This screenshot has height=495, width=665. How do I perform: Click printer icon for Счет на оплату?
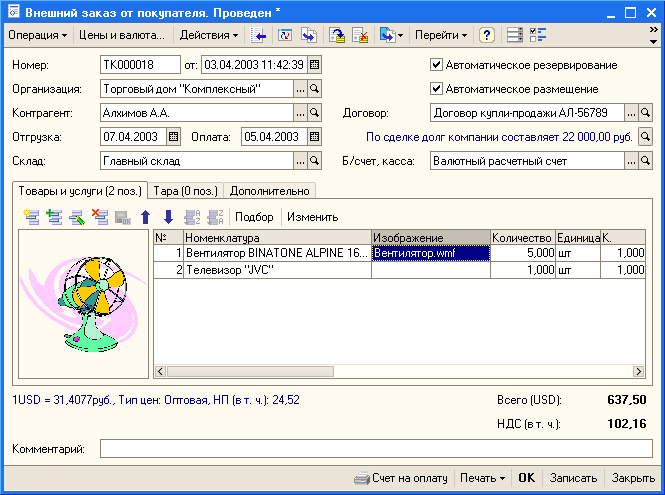361,478
